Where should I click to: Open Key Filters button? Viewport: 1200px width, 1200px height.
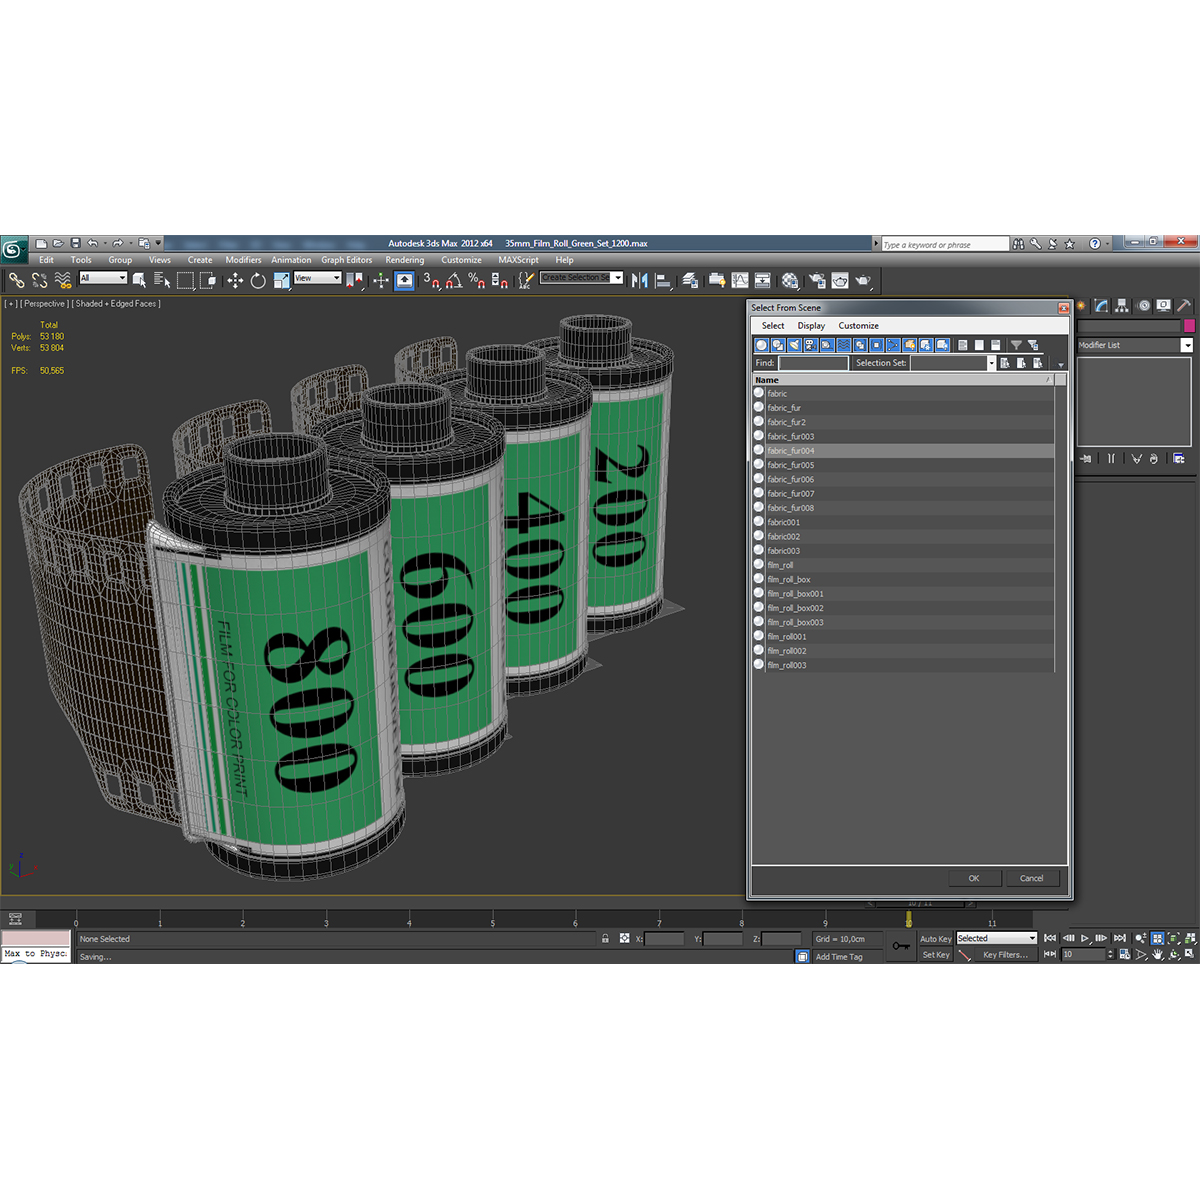point(1005,955)
